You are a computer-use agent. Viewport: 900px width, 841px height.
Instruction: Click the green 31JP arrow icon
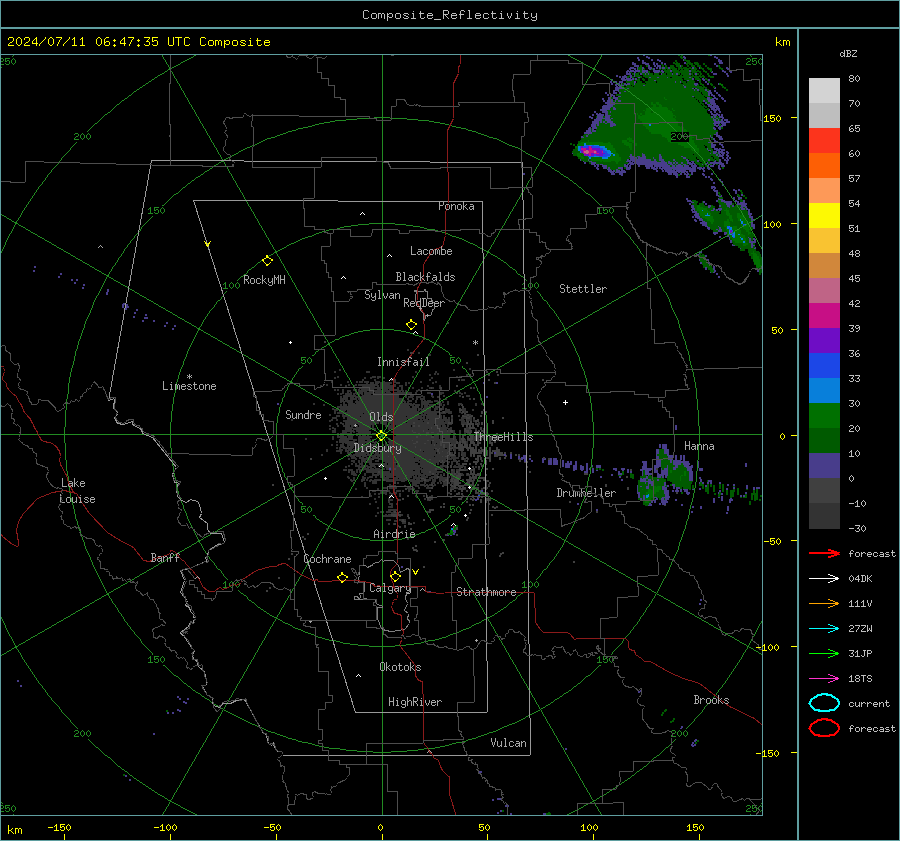click(x=824, y=653)
